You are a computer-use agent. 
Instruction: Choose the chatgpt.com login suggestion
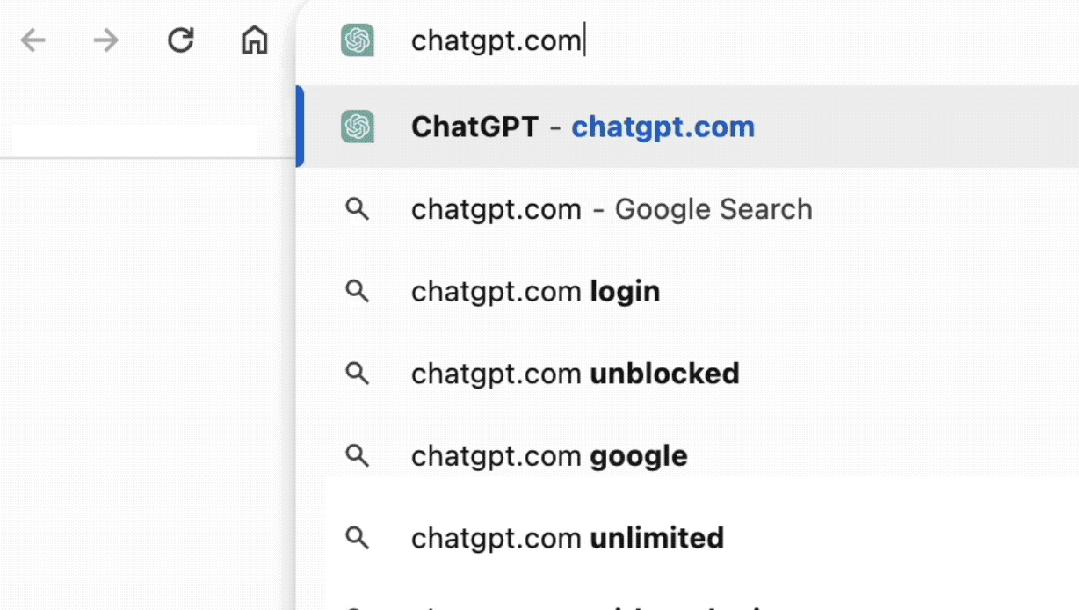(535, 291)
